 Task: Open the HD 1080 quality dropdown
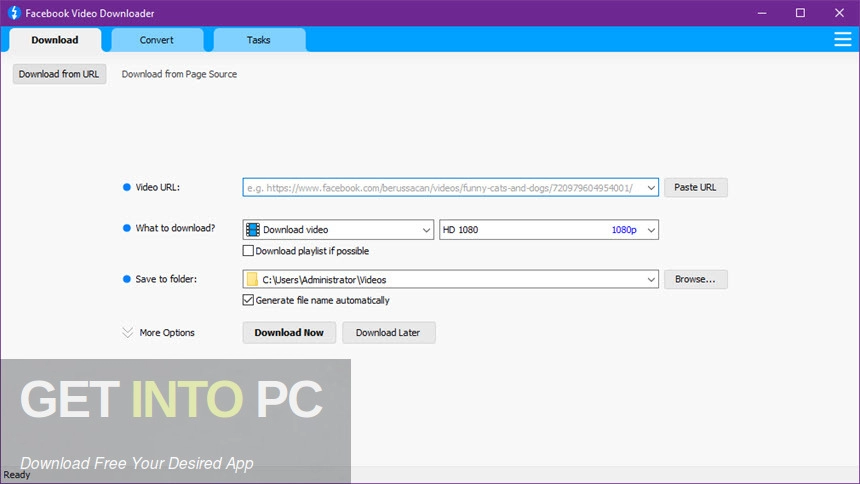coord(548,229)
